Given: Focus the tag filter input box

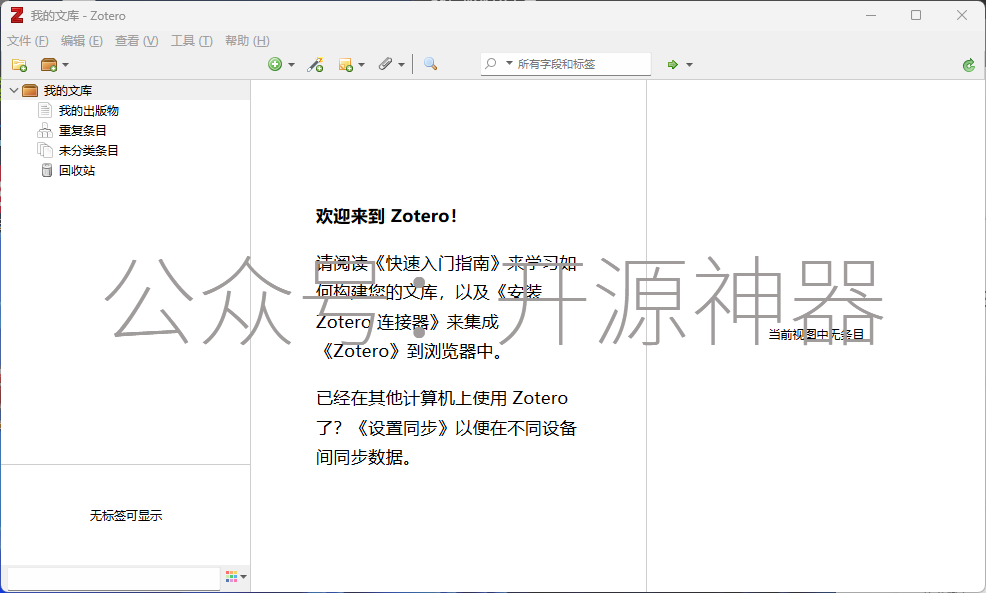Looking at the screenshot, I should (x=114, y=577).
